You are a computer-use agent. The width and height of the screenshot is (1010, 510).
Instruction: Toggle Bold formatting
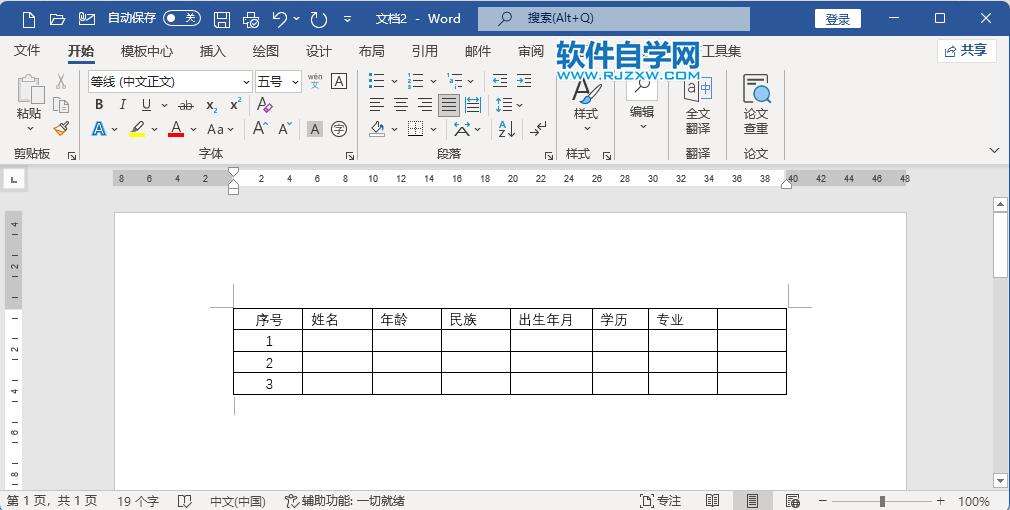click(x=99, y=105)
